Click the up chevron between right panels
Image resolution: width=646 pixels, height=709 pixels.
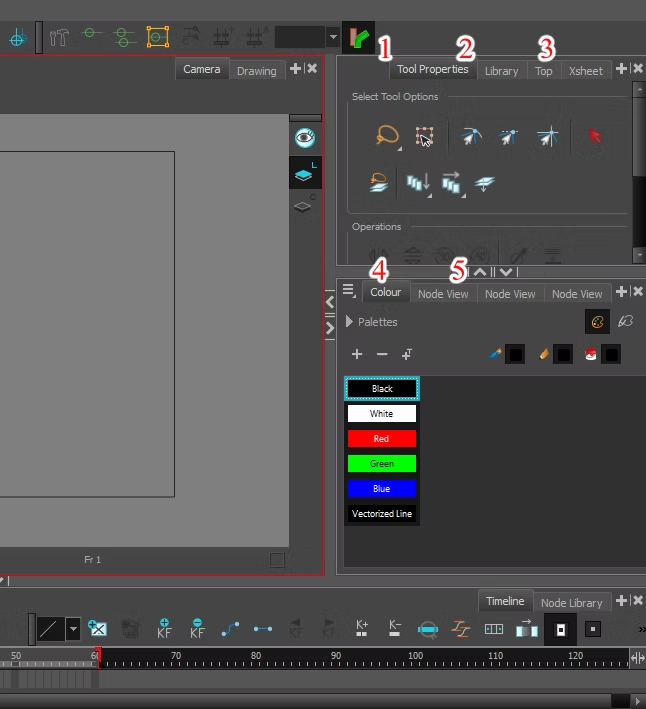[480, 272]
